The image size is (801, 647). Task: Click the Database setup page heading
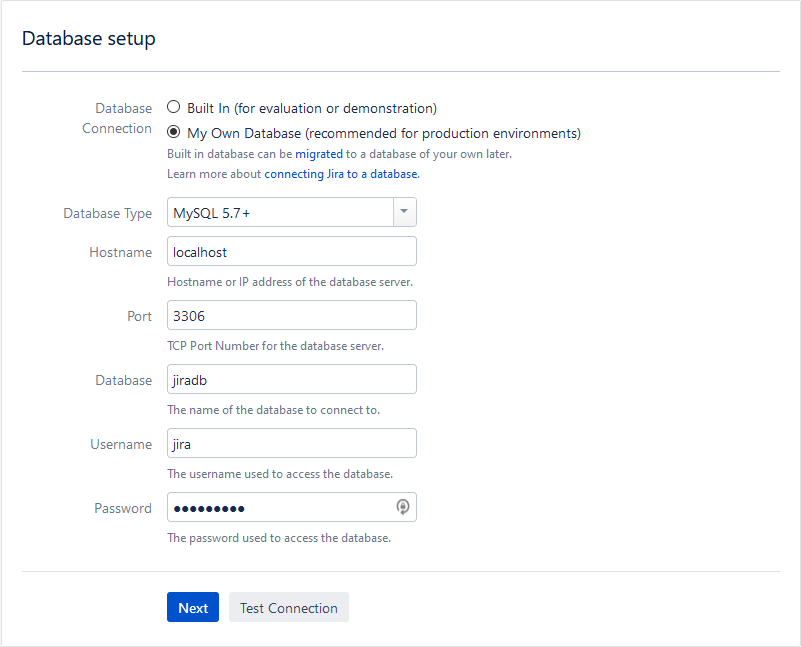[89, 39]
